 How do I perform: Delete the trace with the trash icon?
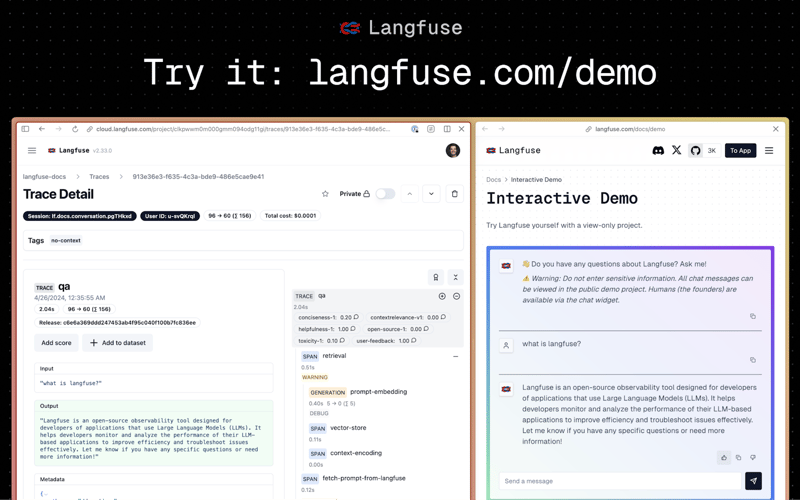(455, 194)
